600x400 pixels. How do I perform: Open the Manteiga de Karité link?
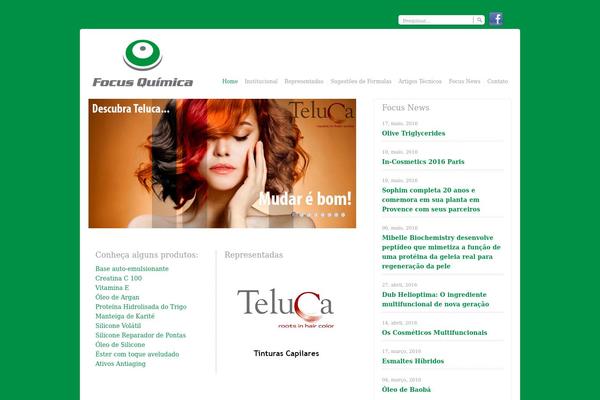pos(125,316)
